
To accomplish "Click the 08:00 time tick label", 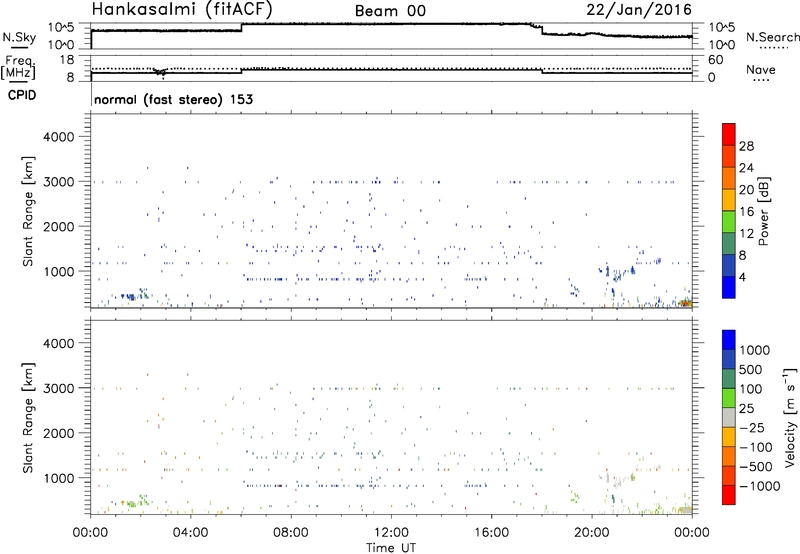I will 291,533.
